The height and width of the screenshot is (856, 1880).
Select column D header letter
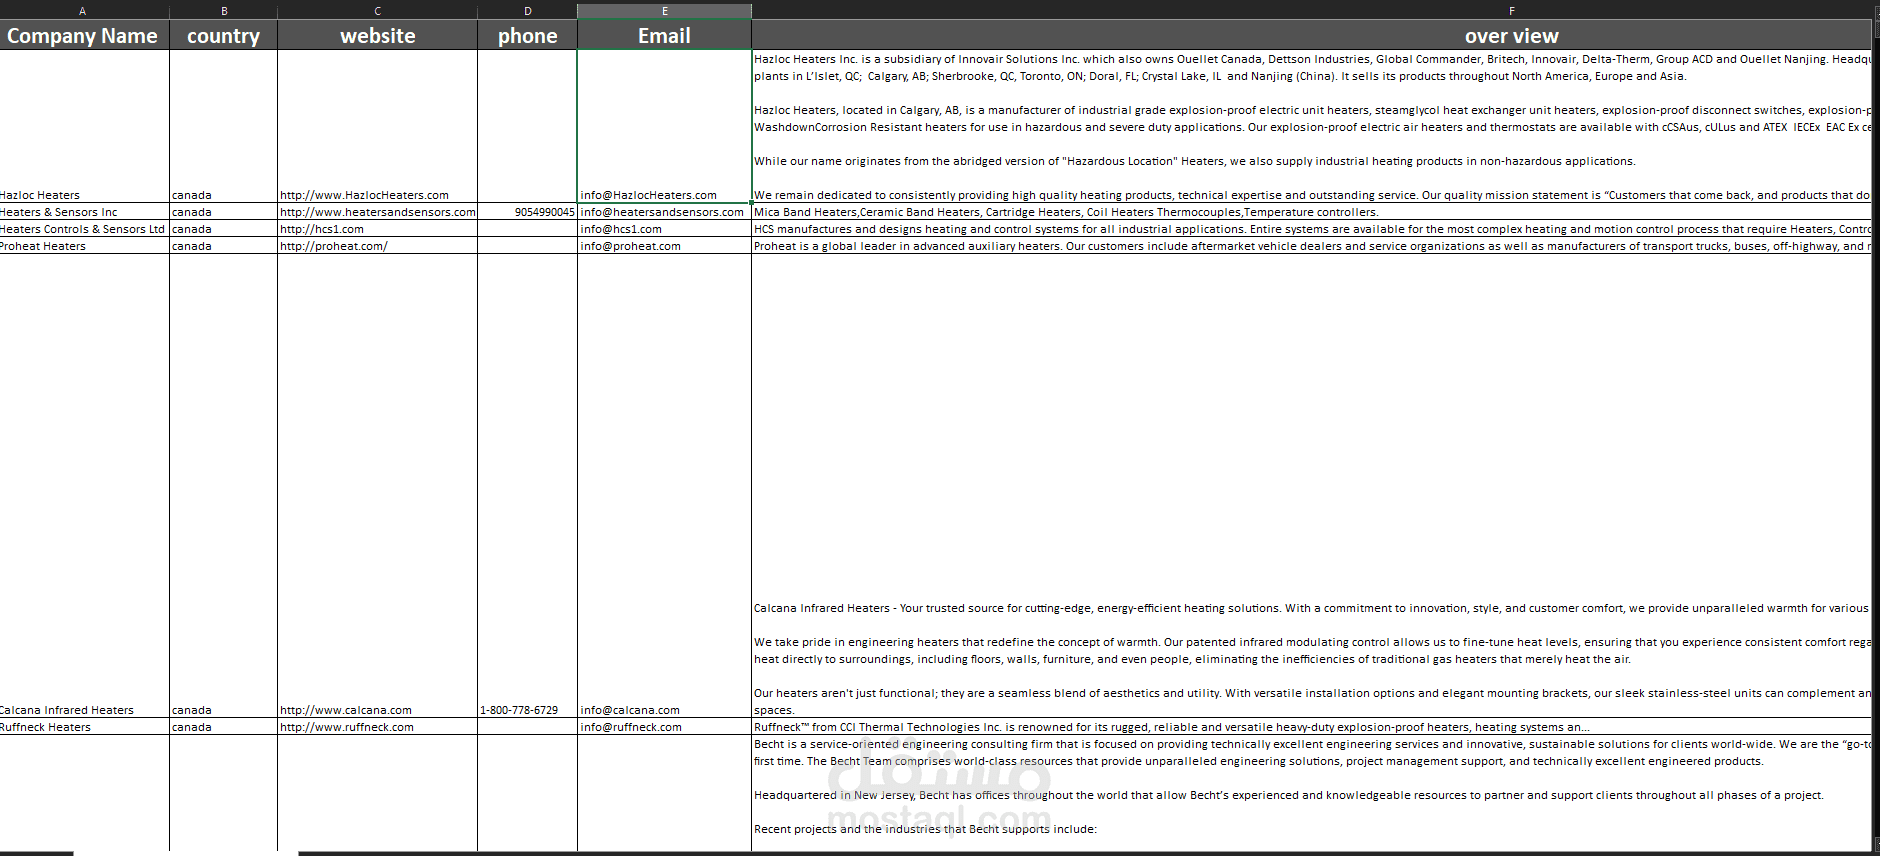pyautogui.click(x=527, y=11)
